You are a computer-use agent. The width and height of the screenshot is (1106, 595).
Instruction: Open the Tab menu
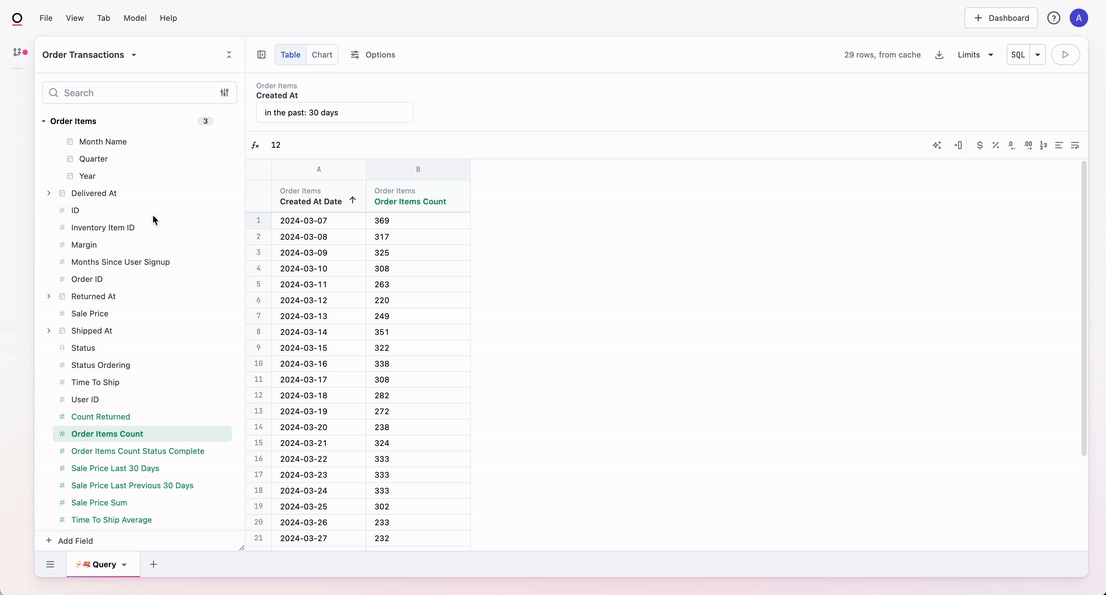(104, 18)
